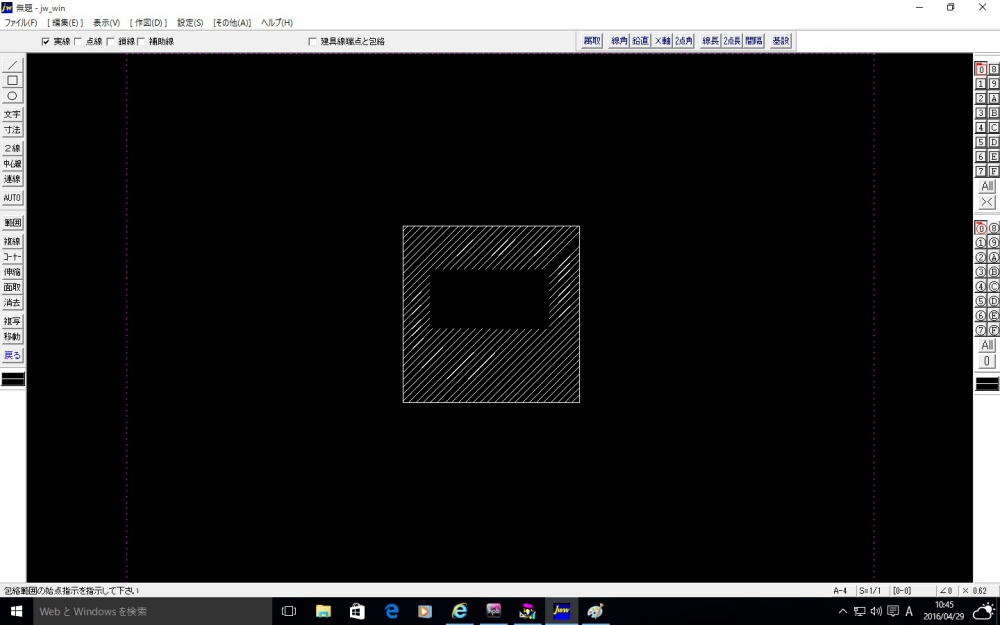
Task: Select the 消去 erase tool
Action: tap(12, 303)
